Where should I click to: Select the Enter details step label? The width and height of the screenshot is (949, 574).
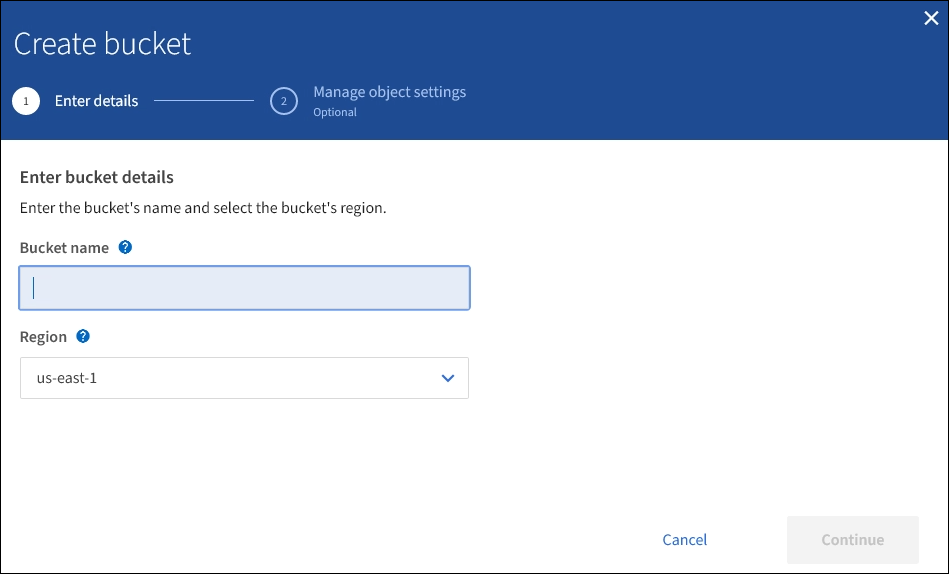[96, 101]
